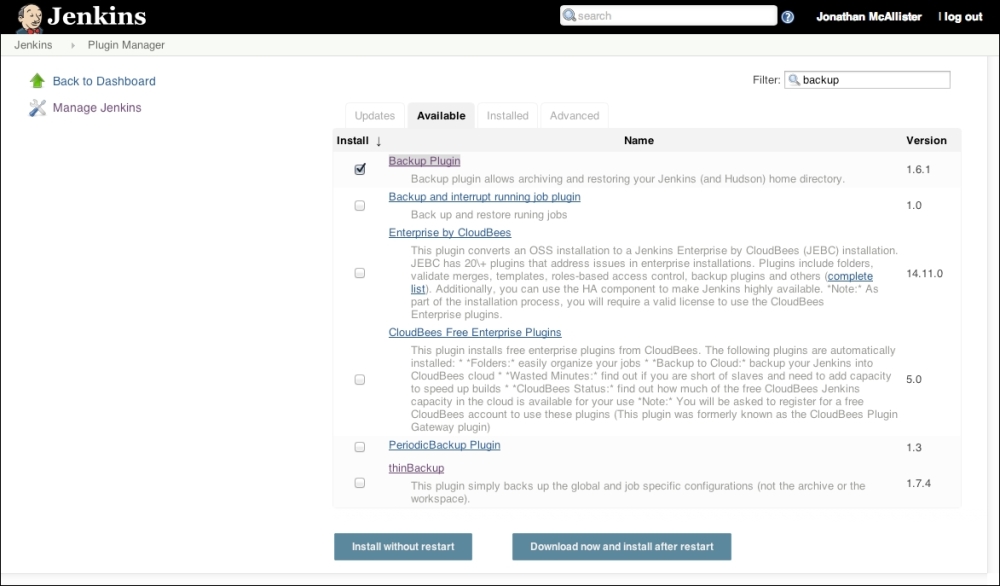Click version 1.0 of Backup and interrupt plugin

[914, 205]
